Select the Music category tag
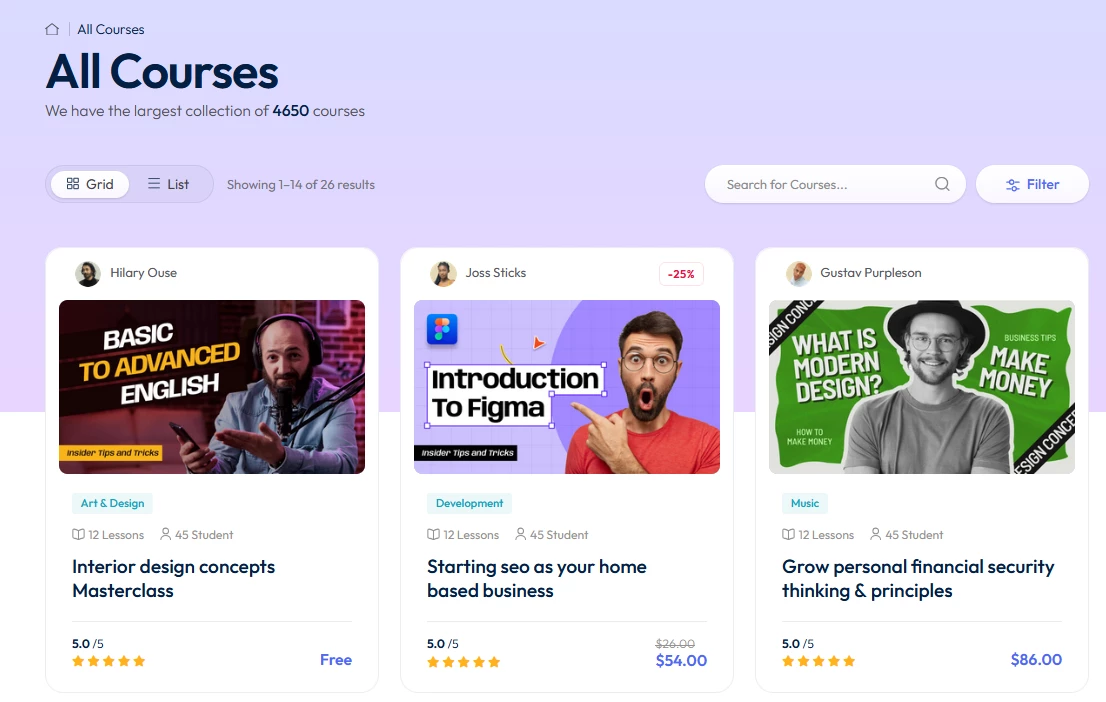The image size is (1106, 702). coord(805,503)
